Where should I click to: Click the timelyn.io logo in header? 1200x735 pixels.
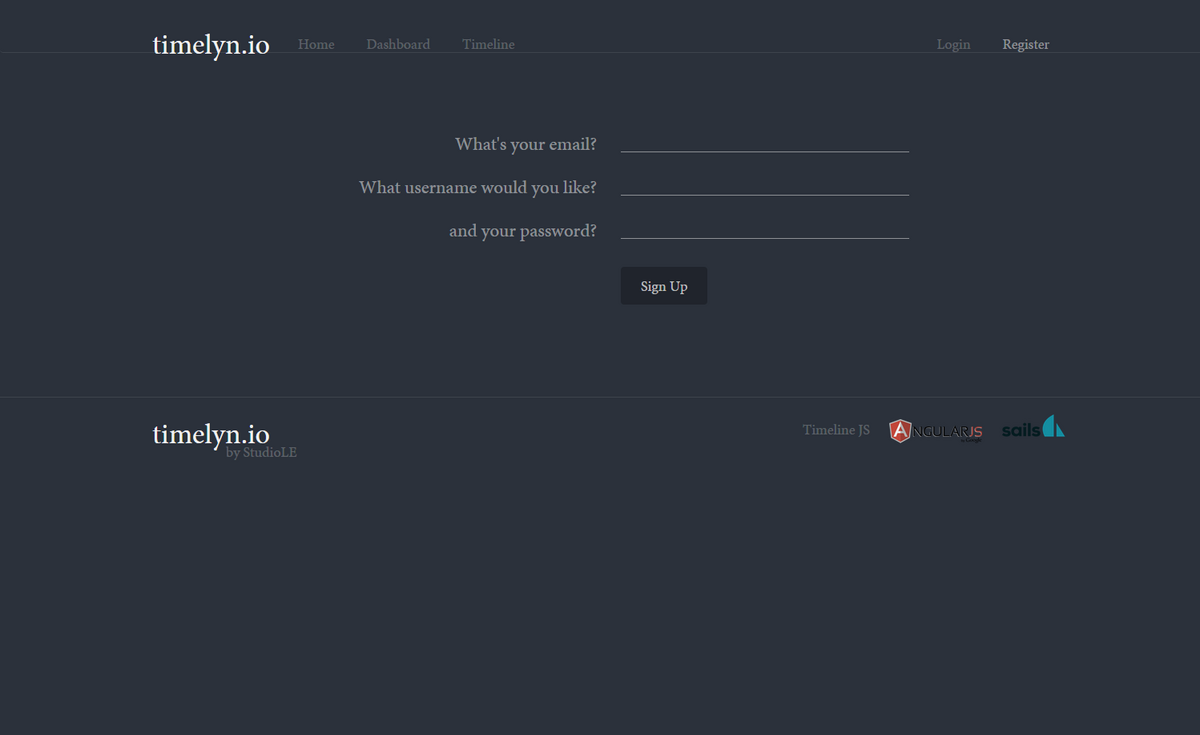[211, 45]
